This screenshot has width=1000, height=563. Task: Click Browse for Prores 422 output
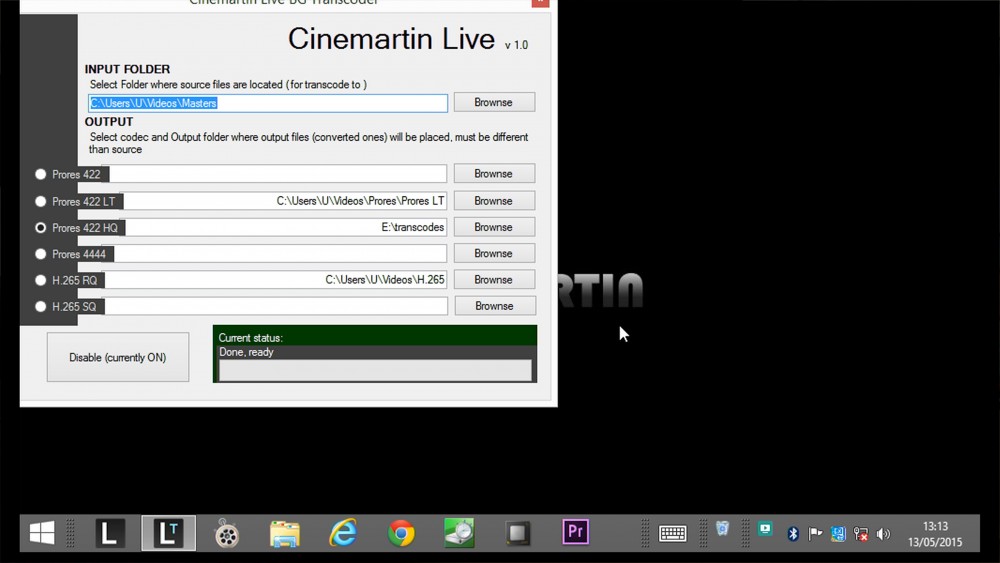[x=494, y=173]
